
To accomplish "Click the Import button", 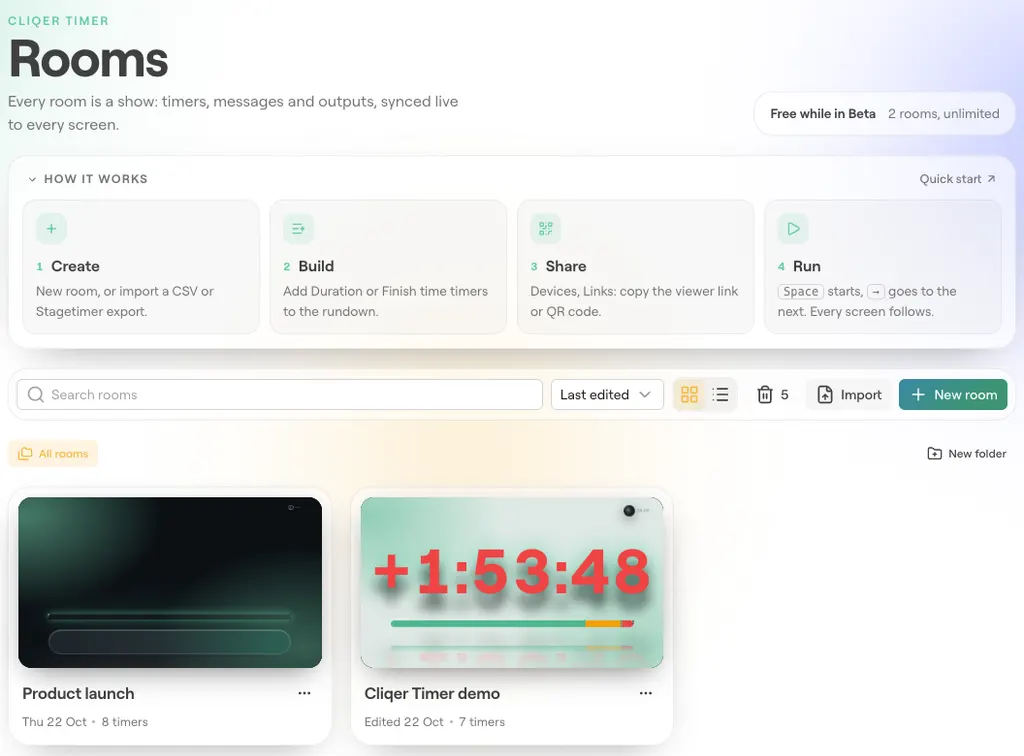I will click(x=849, y=395).
